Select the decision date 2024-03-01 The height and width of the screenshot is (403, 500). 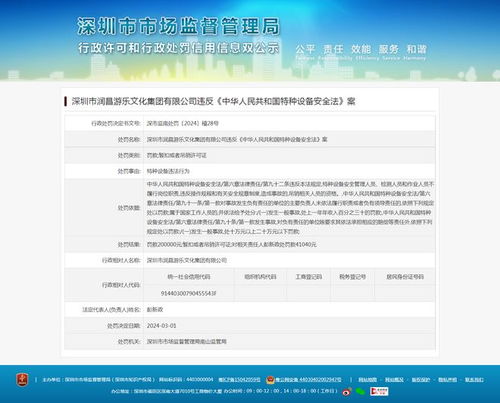[x=161, y=326]
